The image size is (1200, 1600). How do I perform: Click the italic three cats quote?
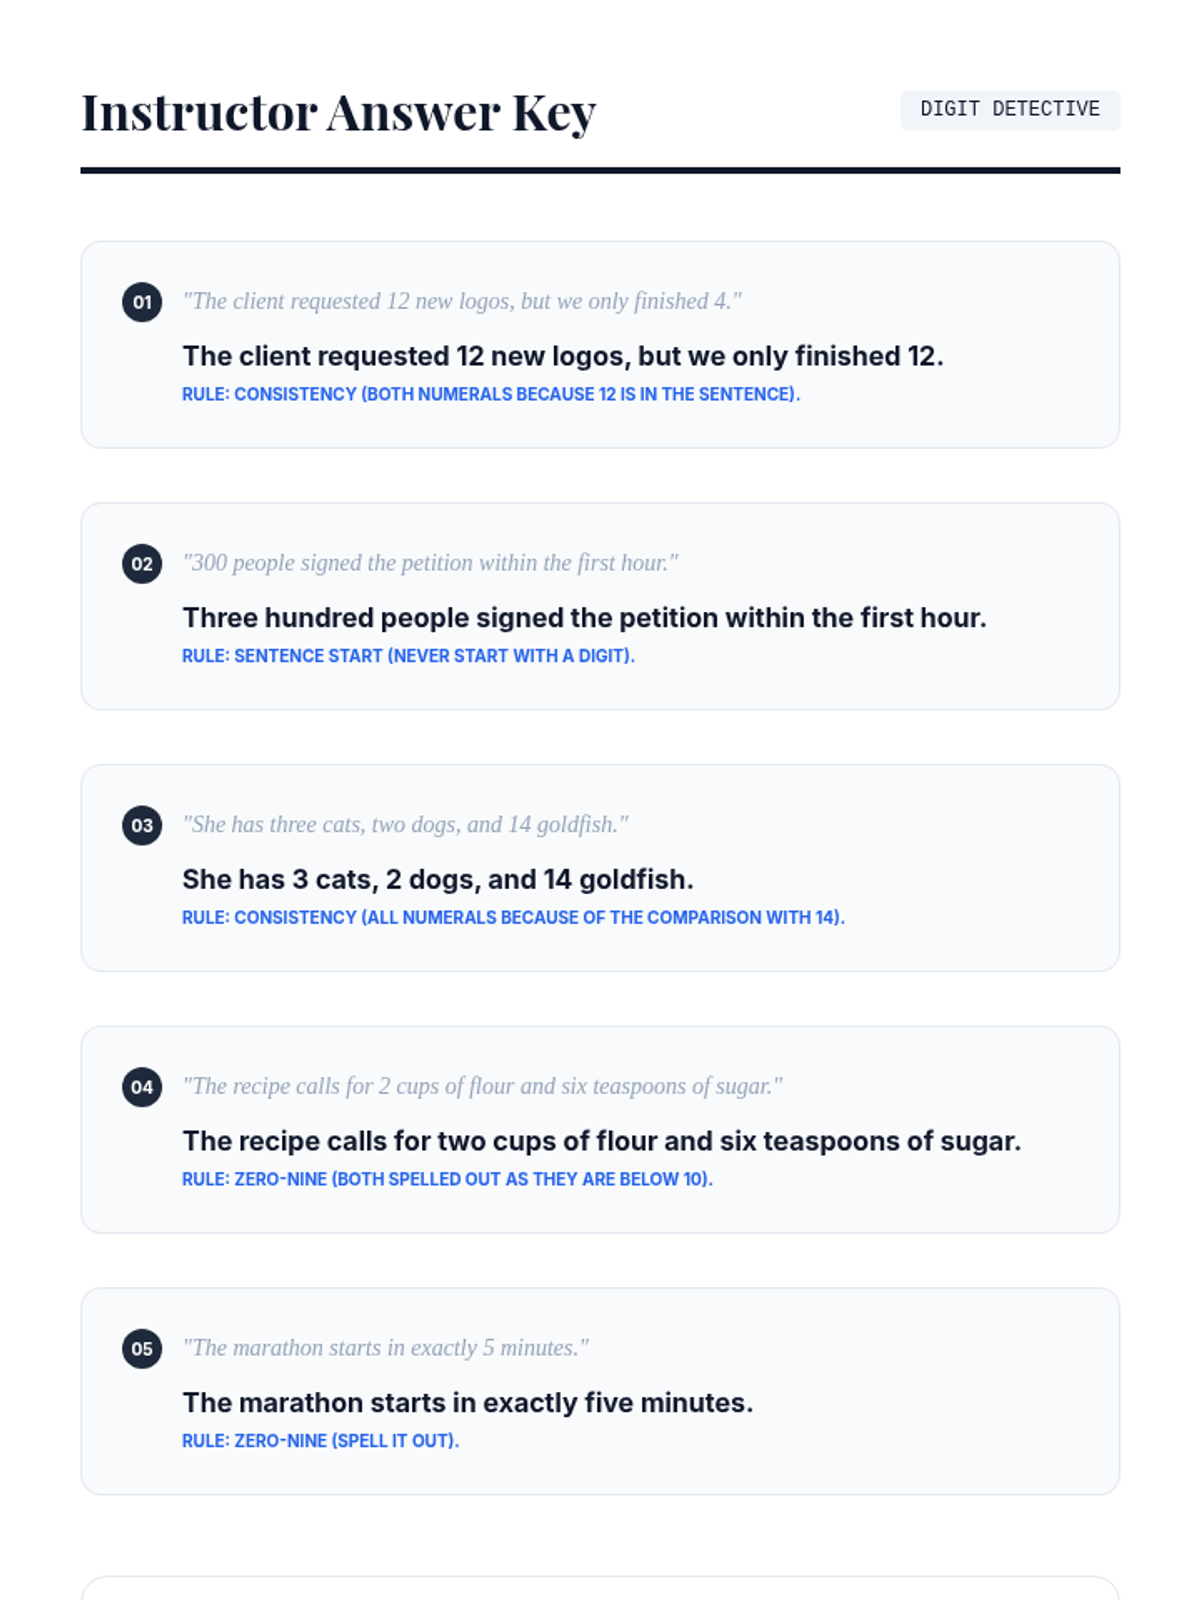[x=405, y=825]
